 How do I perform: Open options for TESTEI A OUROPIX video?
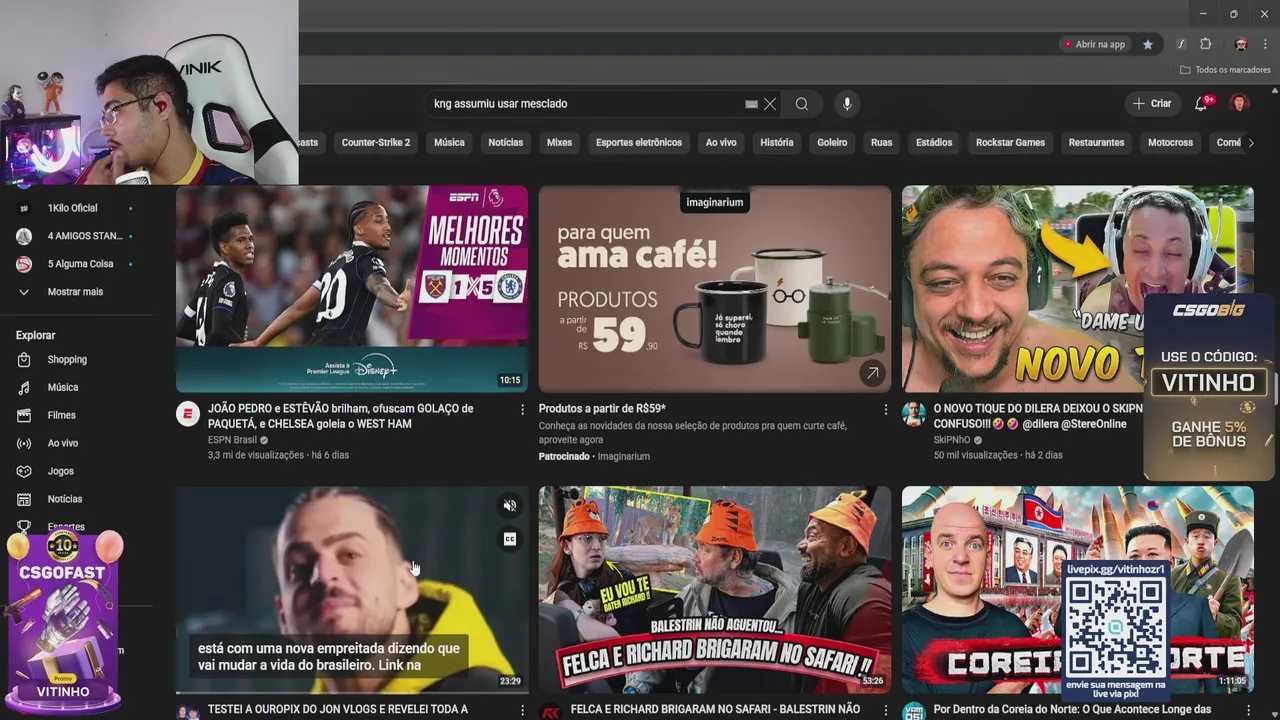pos(522,710)
